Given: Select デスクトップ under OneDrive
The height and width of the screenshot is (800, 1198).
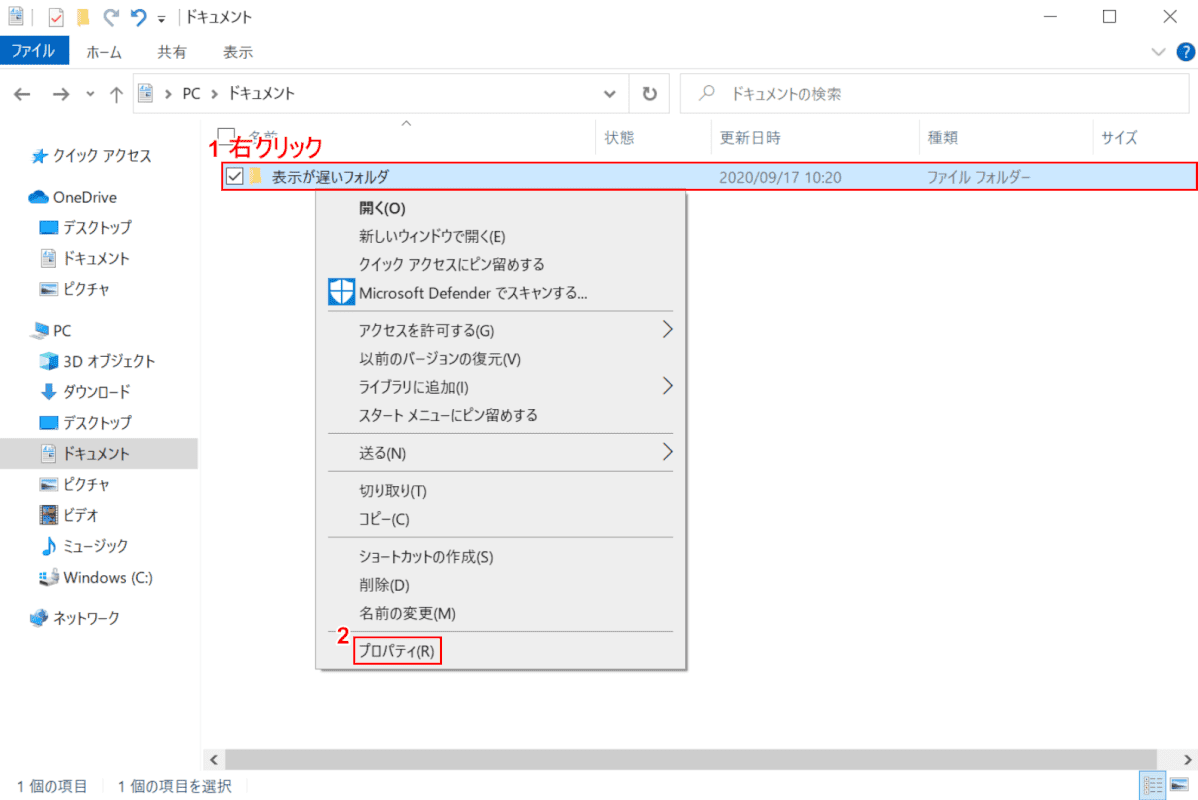Looking at the screenshot, I should pyautogui.click(x=86, y=228).
